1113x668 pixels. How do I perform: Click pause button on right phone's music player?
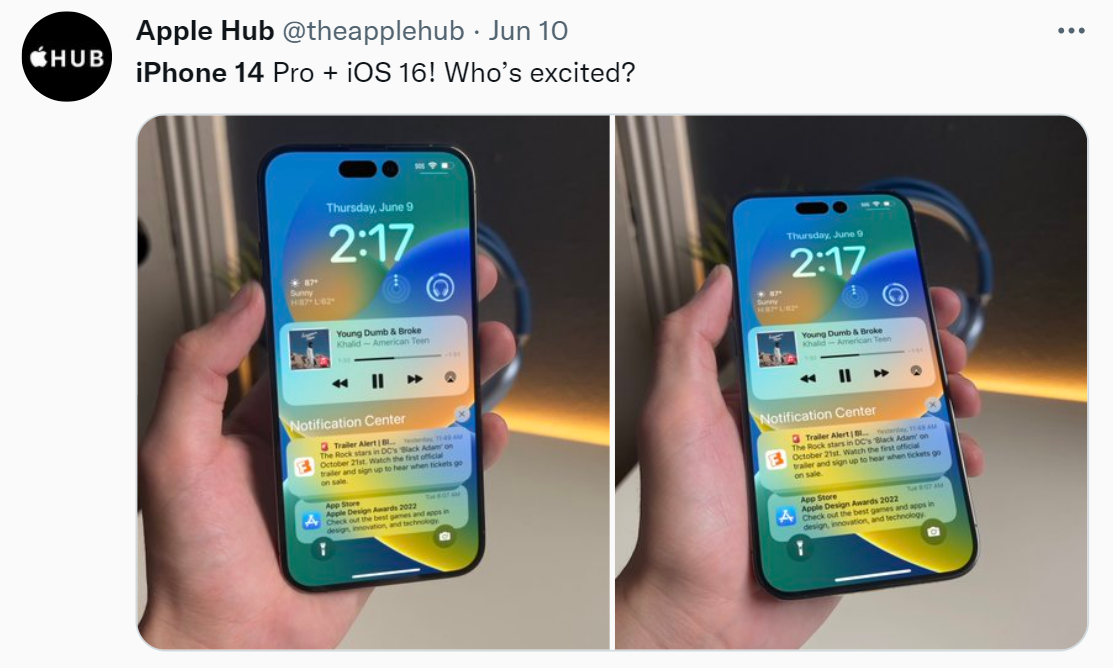point(845,376)
